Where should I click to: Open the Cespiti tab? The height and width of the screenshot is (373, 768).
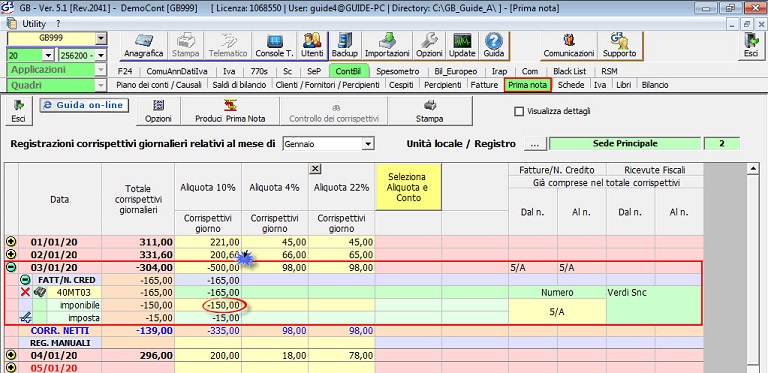[x=401, y=85]
